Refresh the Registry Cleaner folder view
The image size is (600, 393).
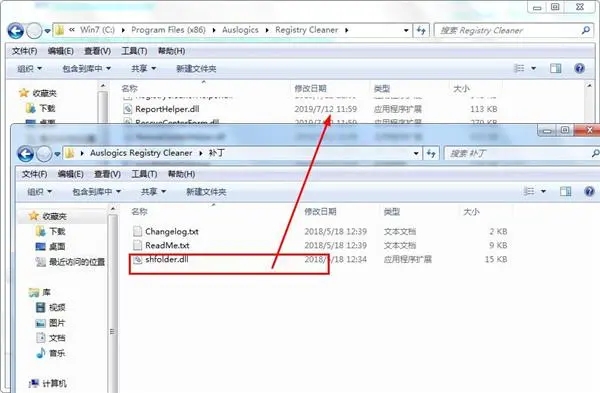pos(421,30)
